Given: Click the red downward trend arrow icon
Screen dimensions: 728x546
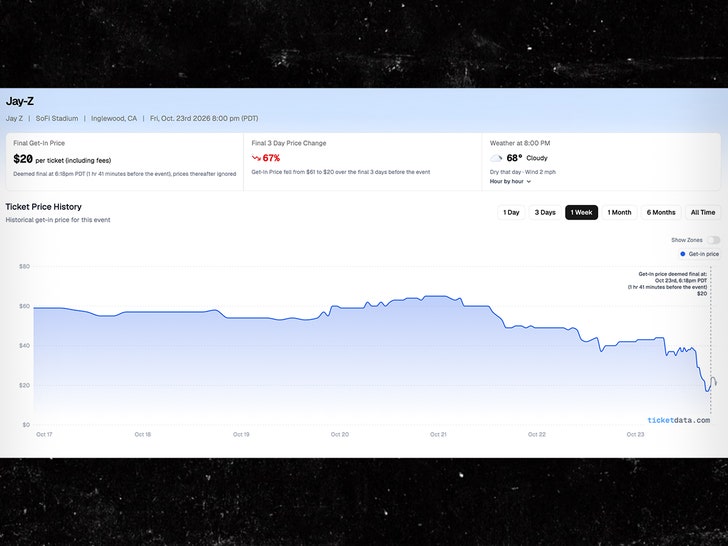Looking at the screenshot, I should click(x=256, y=158).
